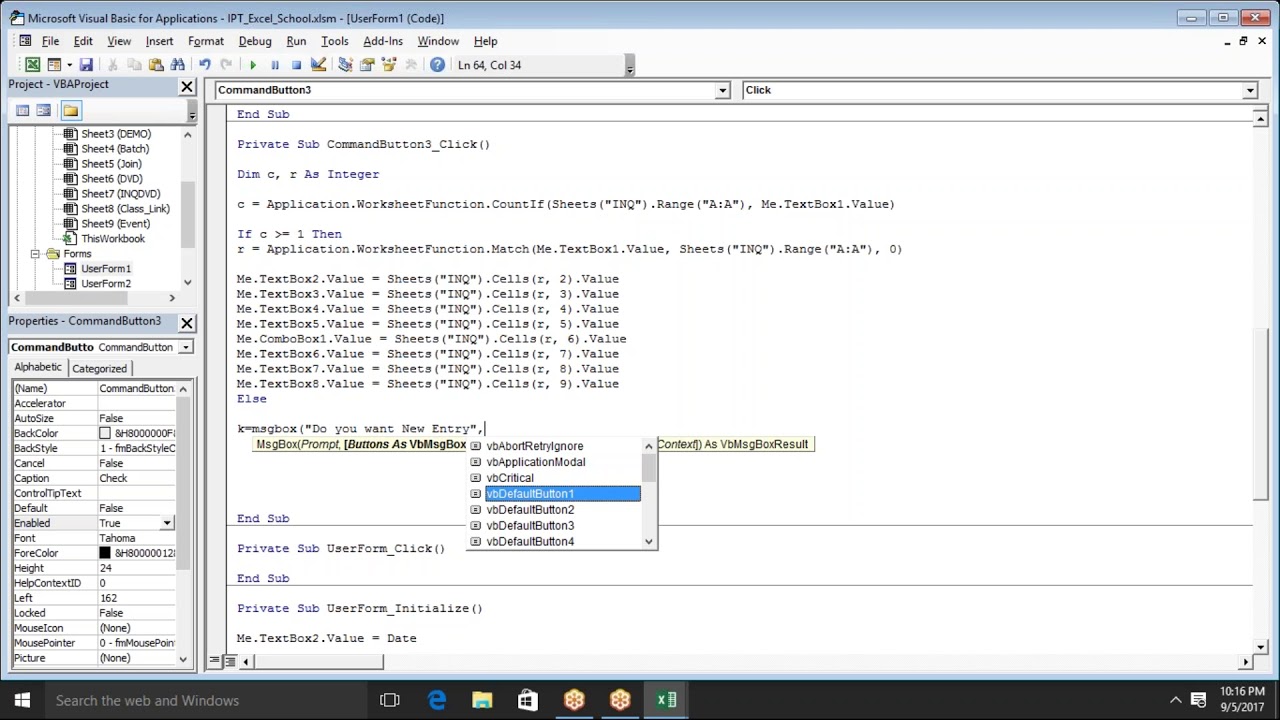Screen dimensions: 1280x720
Task: Close the Properties panel
Action: click(187, 323)
